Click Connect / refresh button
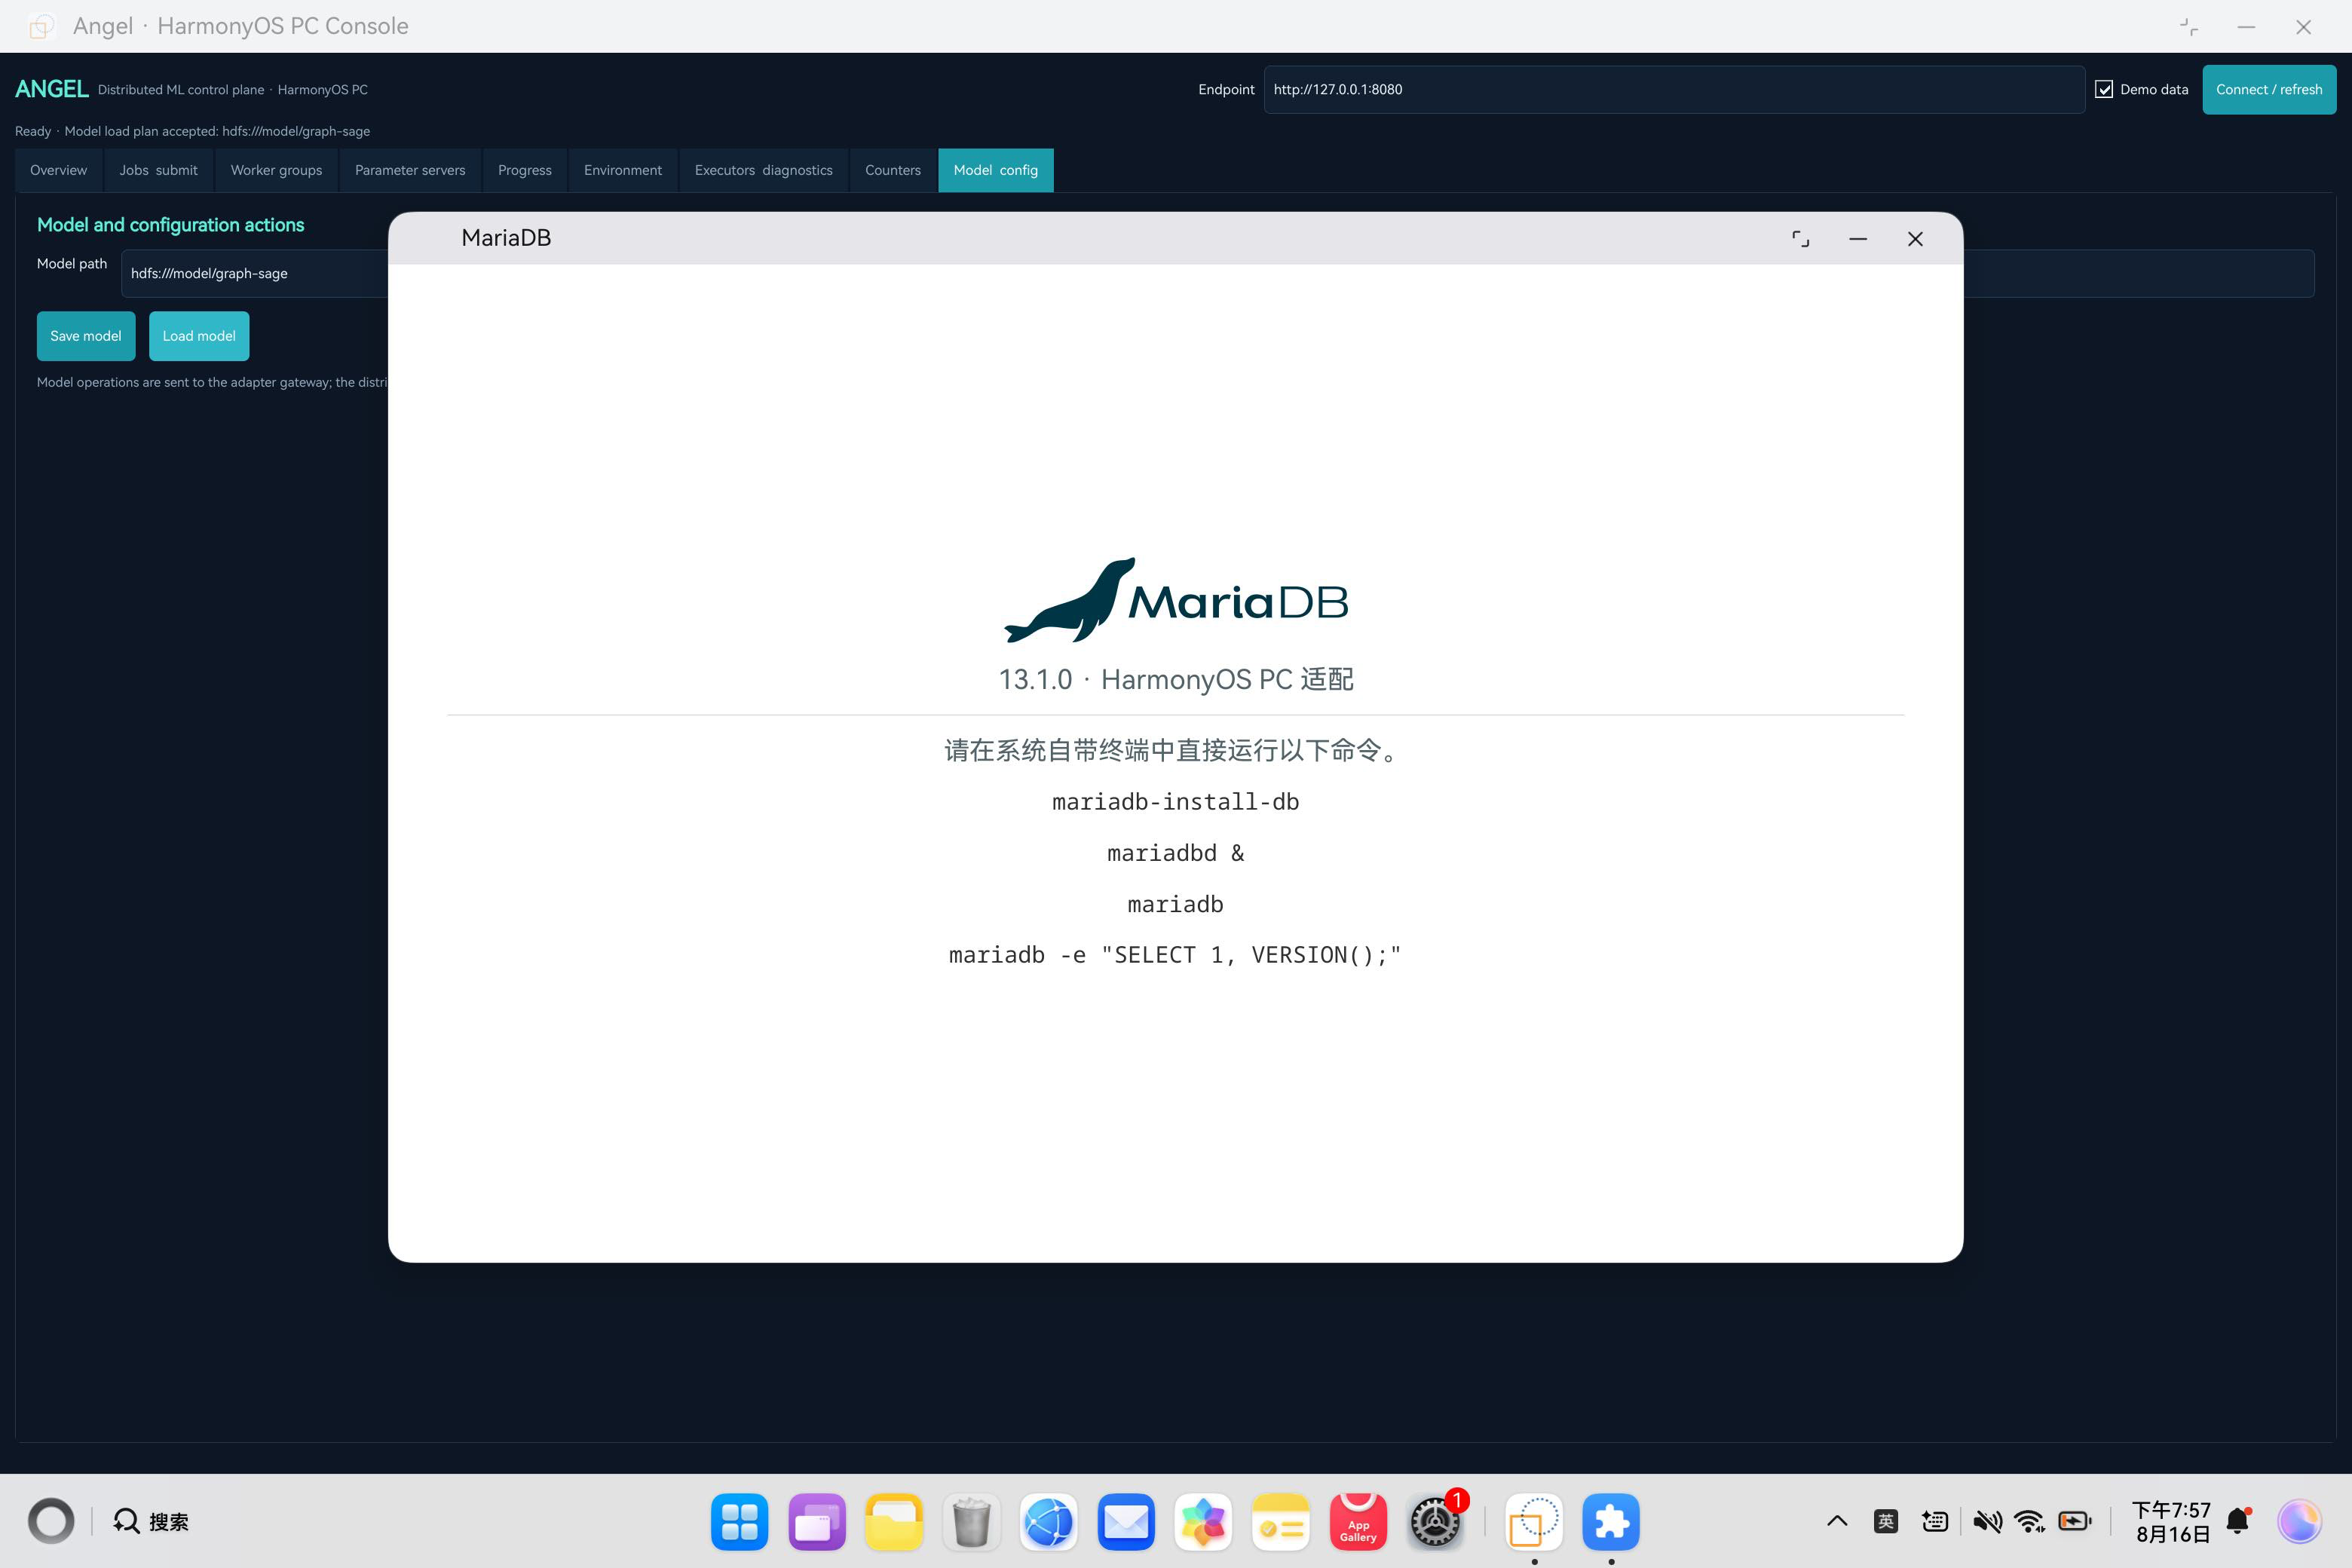This screenshot has width=2352, height=1568. coord(2269,89)
